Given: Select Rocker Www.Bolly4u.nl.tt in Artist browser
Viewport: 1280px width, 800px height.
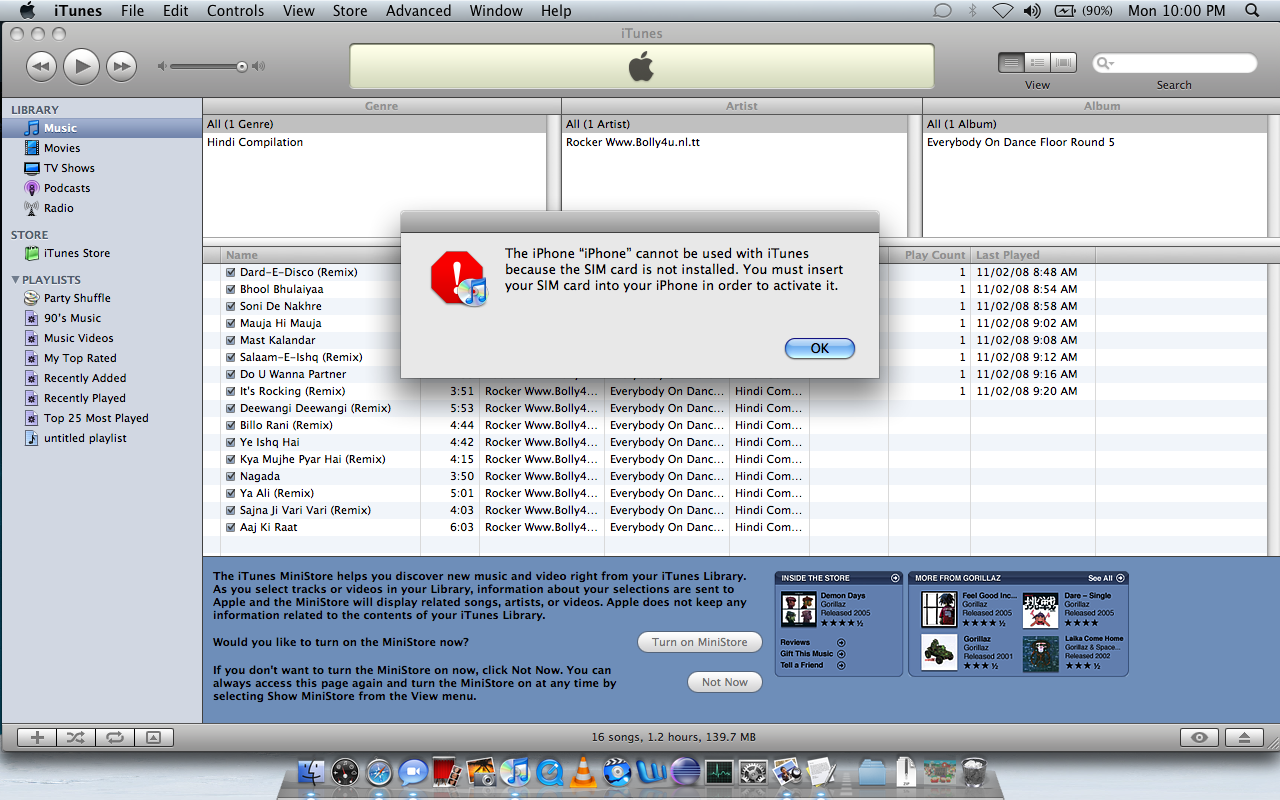Looking at the screenshot, I should [x=633, y=142].
